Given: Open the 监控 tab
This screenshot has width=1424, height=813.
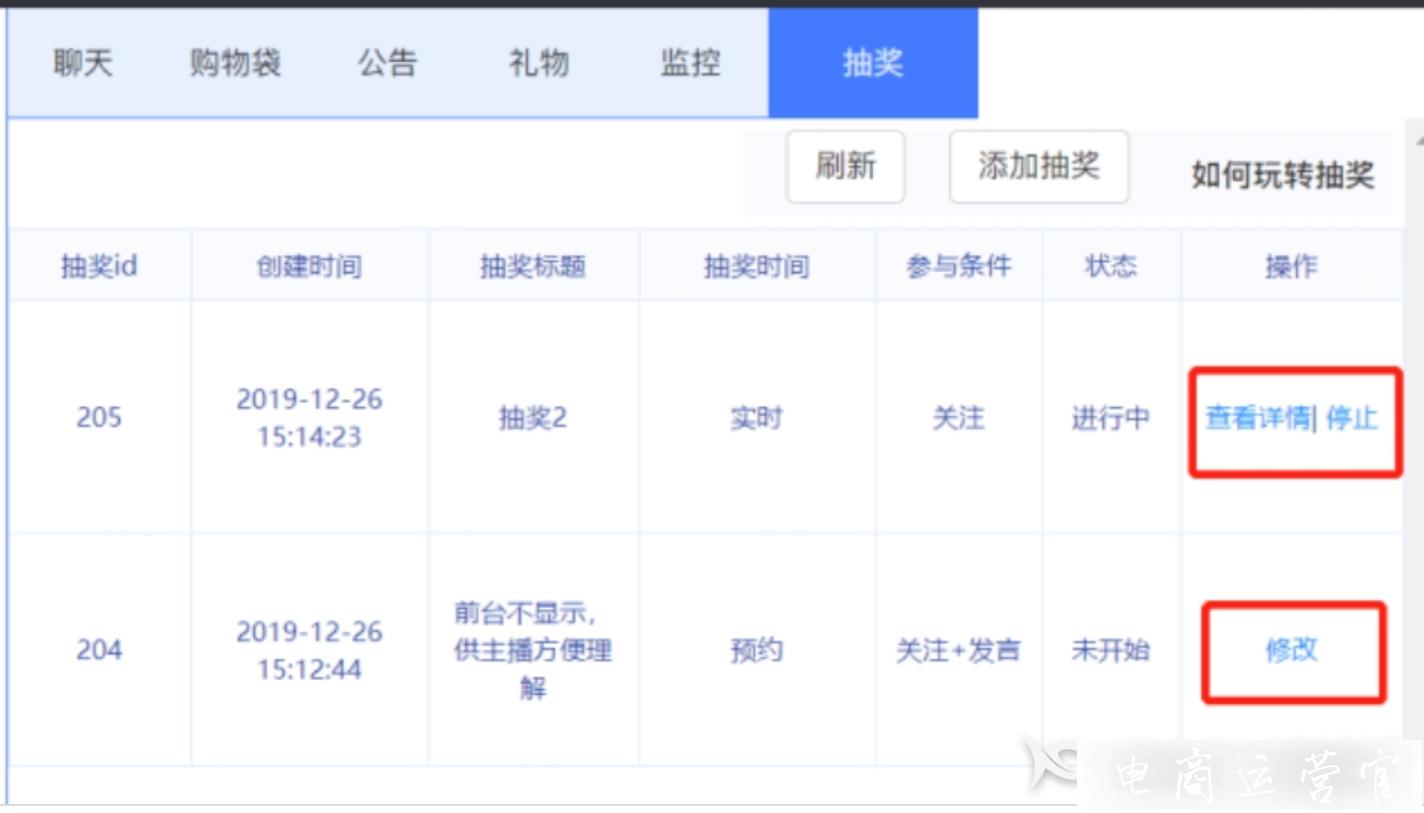Looking at the screenshot, I should tap(690, 63).
